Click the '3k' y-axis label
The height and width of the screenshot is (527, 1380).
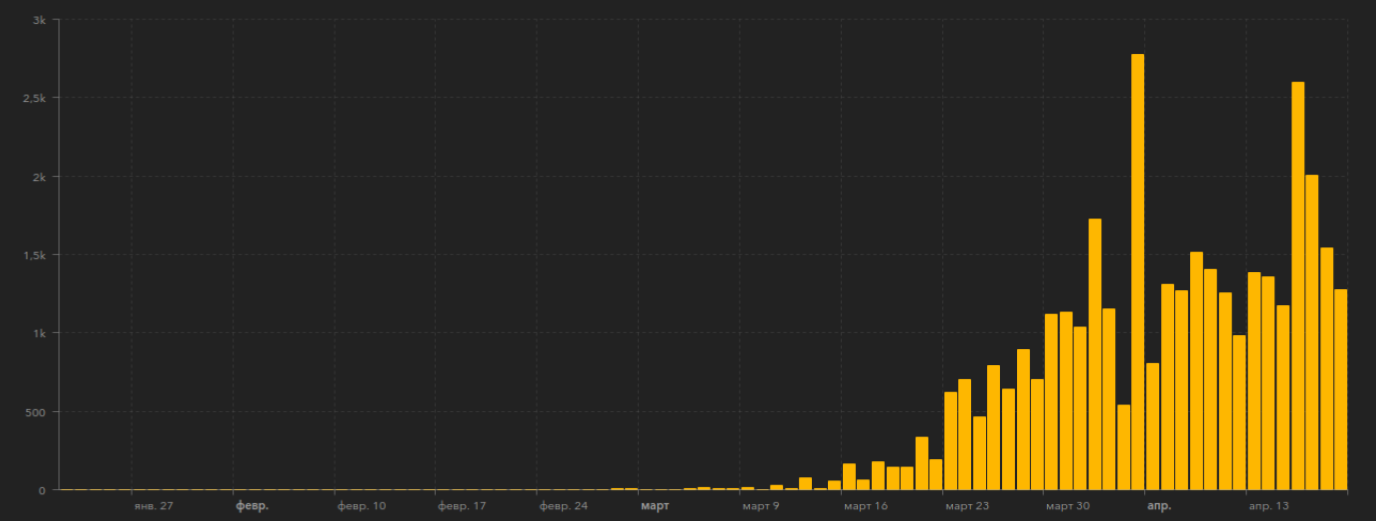(39, 20)
